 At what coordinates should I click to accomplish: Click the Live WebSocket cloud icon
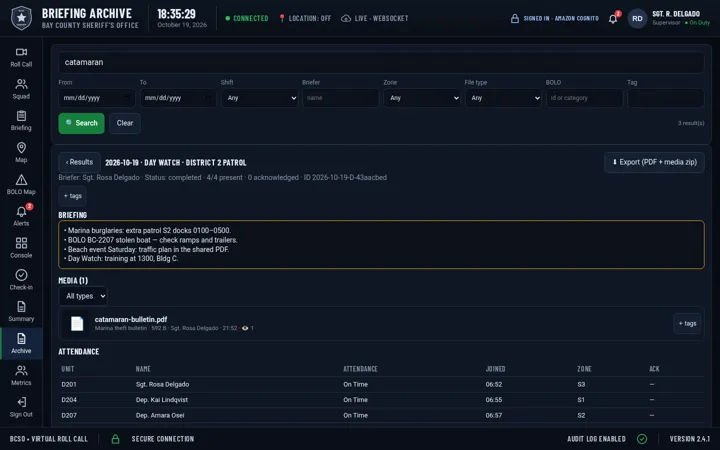pos(346,18)
